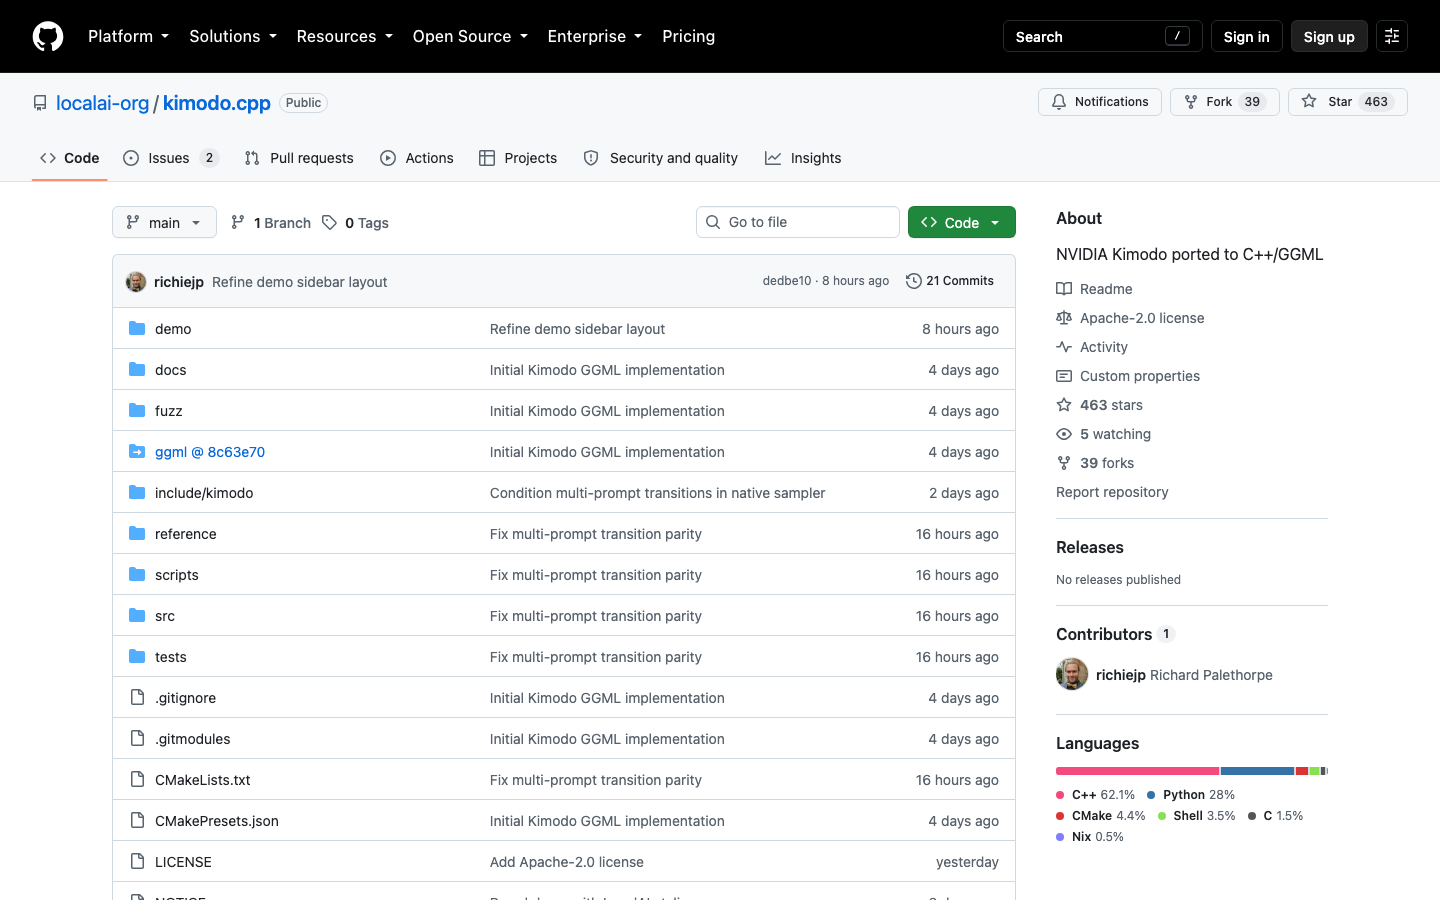Click the ggml submodule icon
1440x900 pixels.
(137, 451)
